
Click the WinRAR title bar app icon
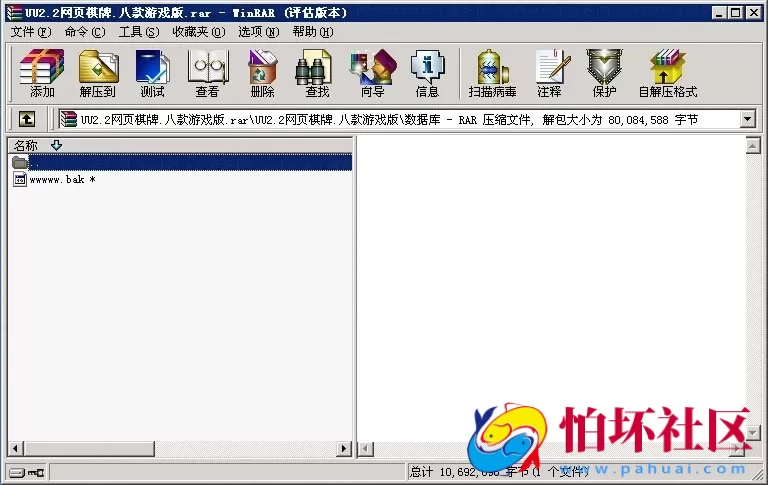click(x=14, y=13)
